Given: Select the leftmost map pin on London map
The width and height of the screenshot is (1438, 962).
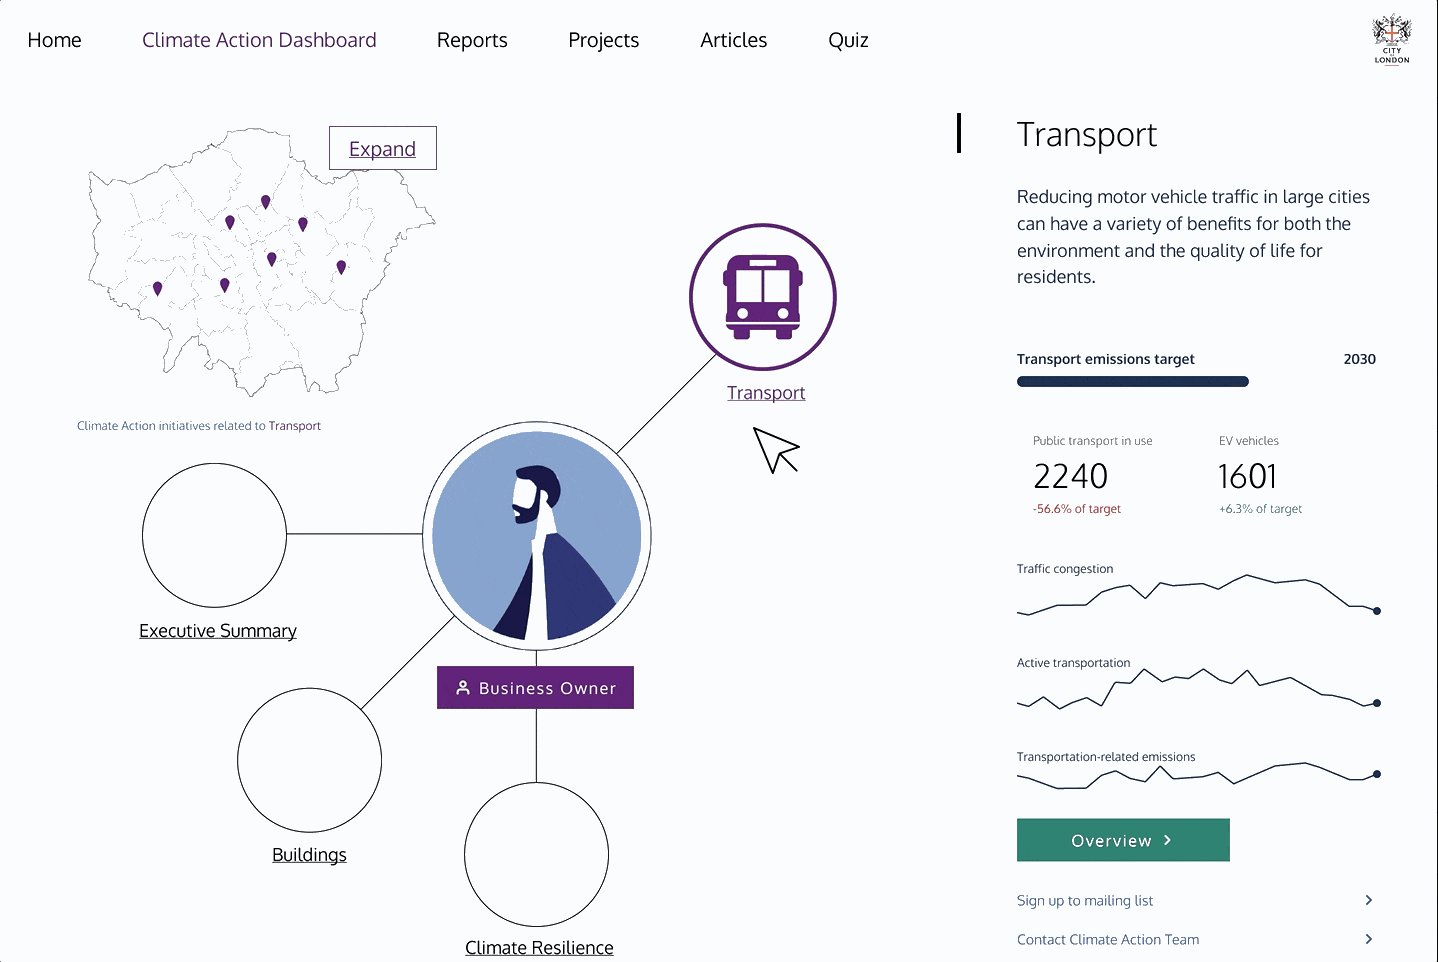Looking at the screenshot, I should tap(158, 288).
